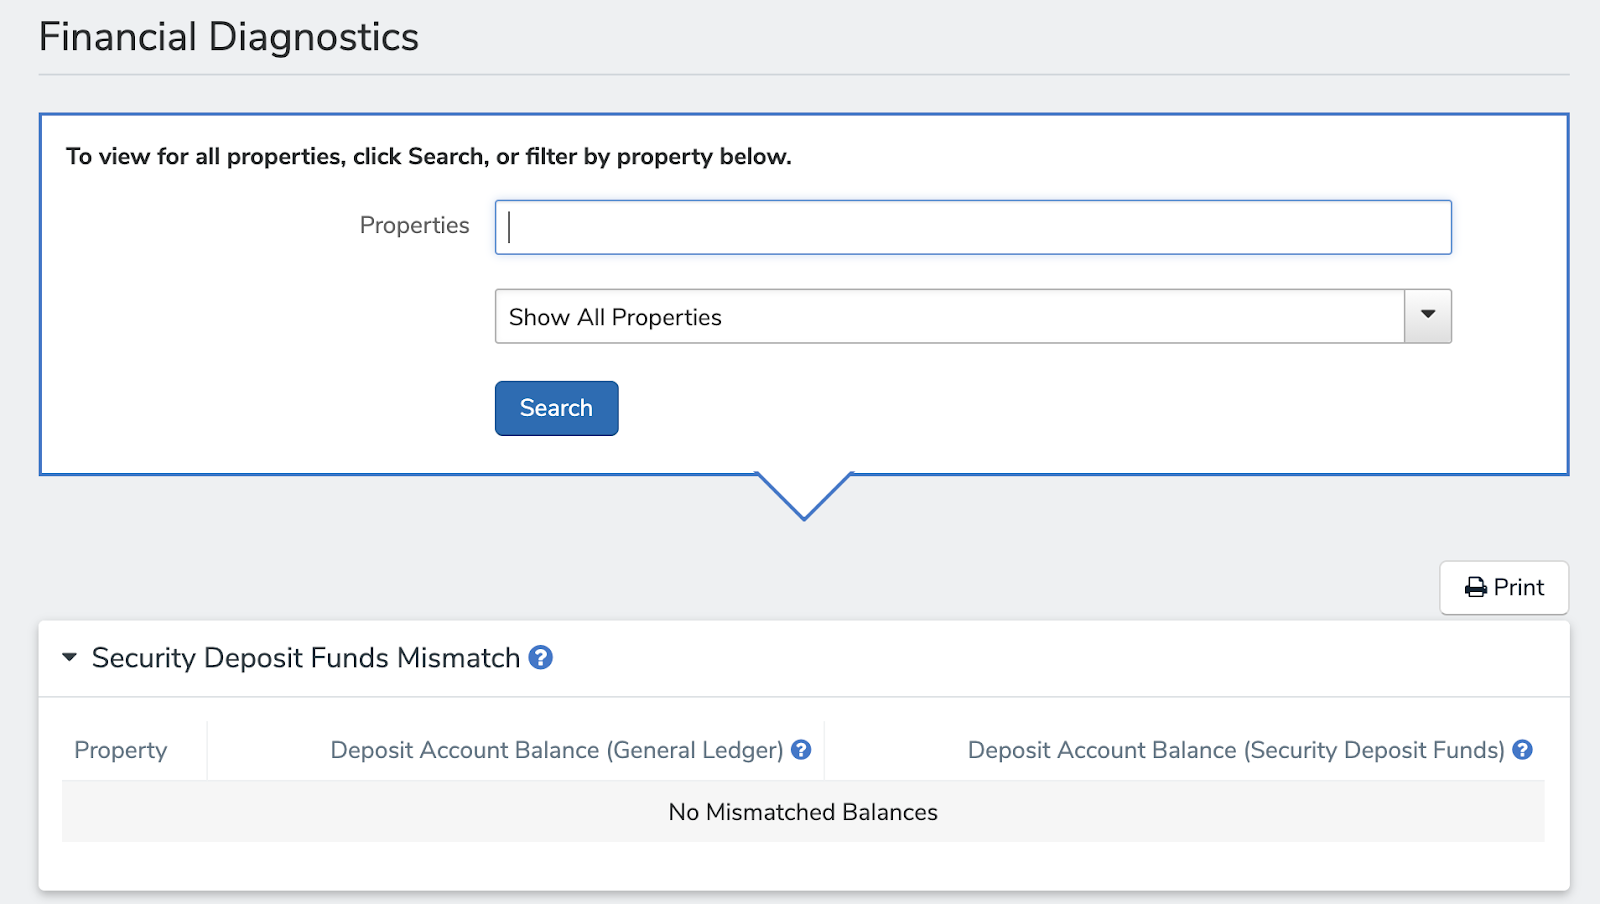Click the Financial Diagnostics page title
This screenshot has height=904, width=1600.
229,36
